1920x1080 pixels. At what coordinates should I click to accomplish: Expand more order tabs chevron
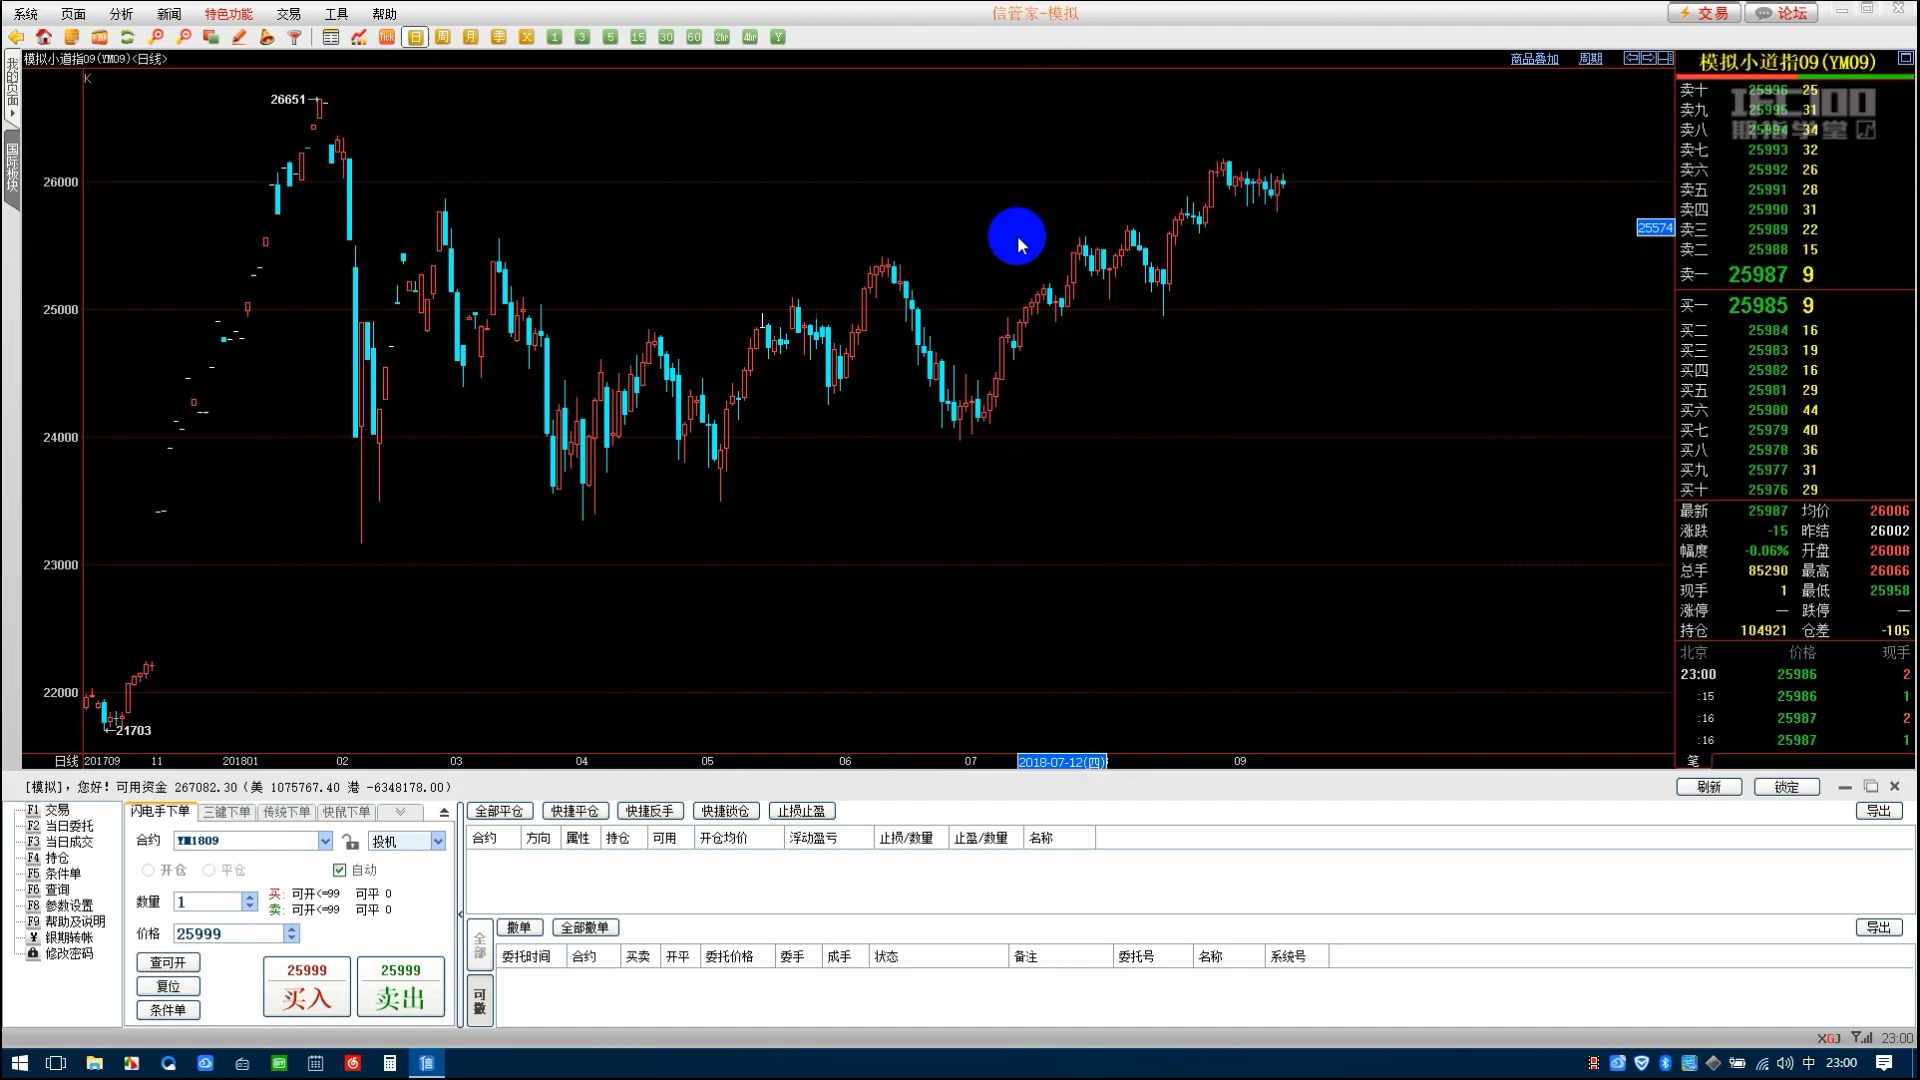click(x=400, y=812)
